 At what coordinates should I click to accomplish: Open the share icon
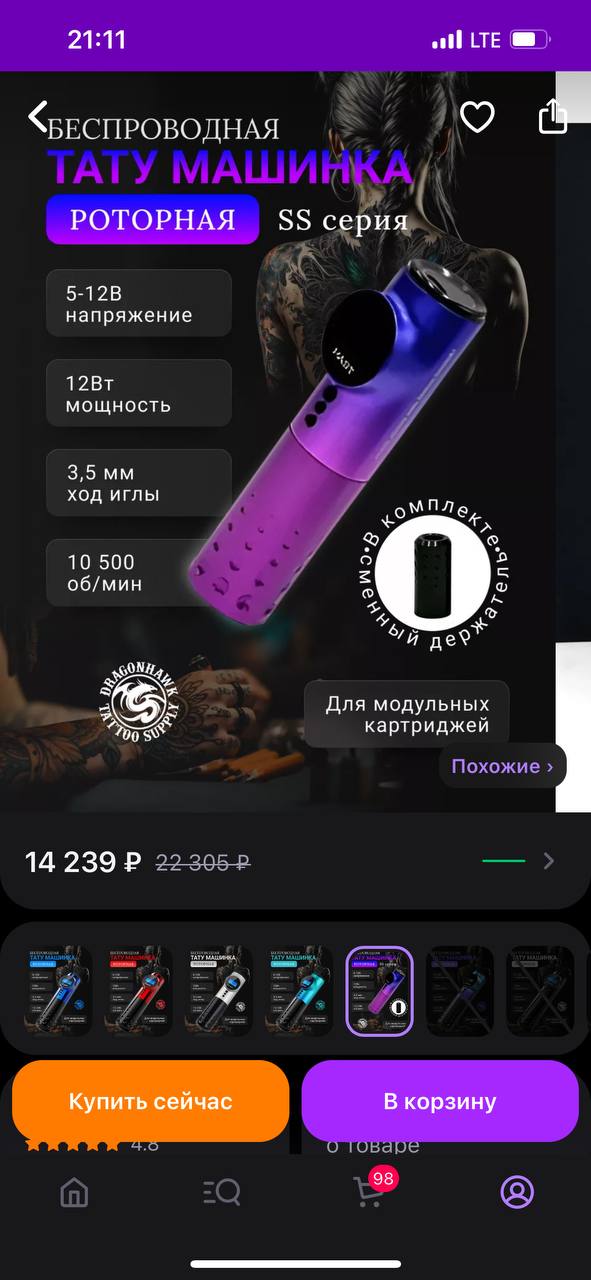coord(553,116)
